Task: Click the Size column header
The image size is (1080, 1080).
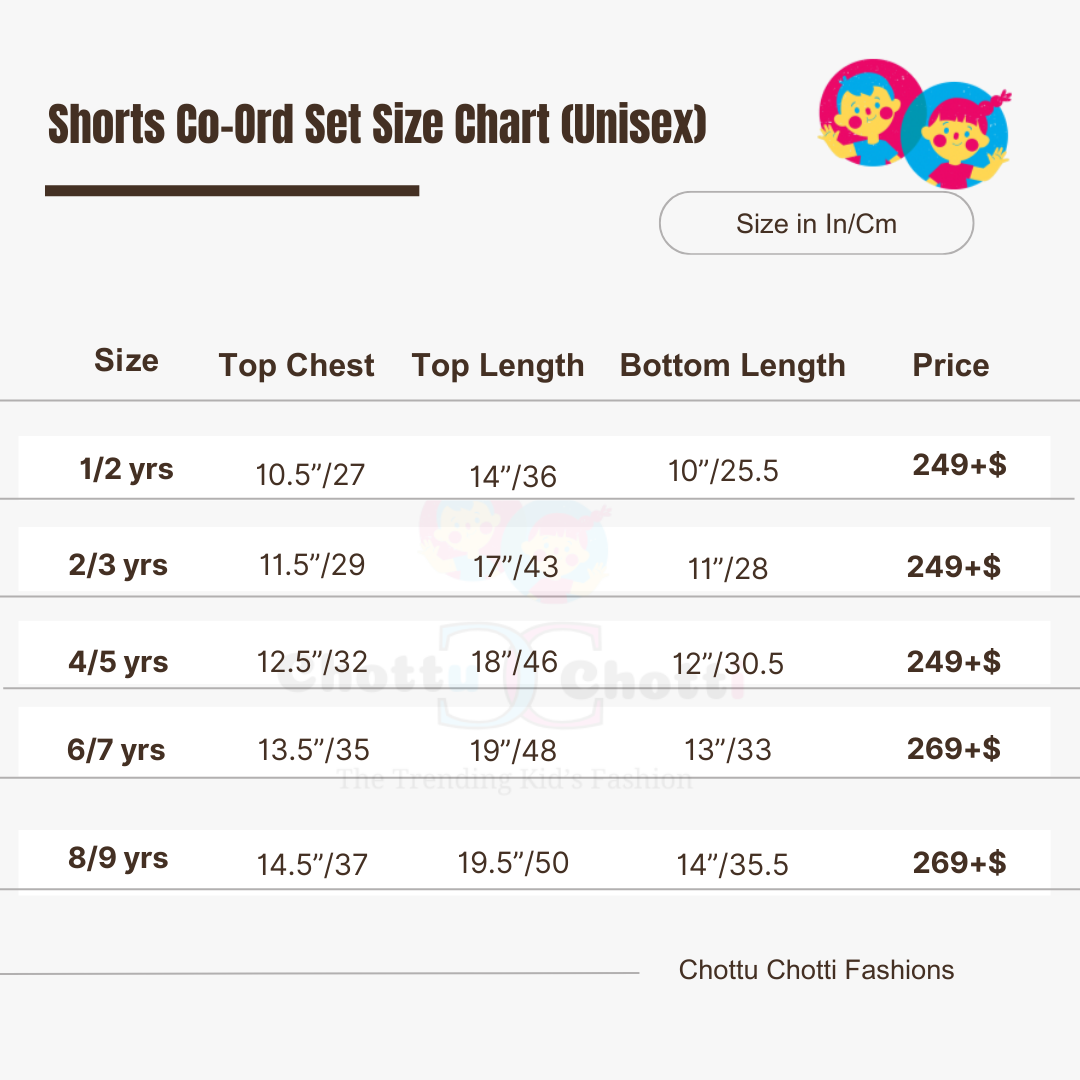Action: (126, 360)
